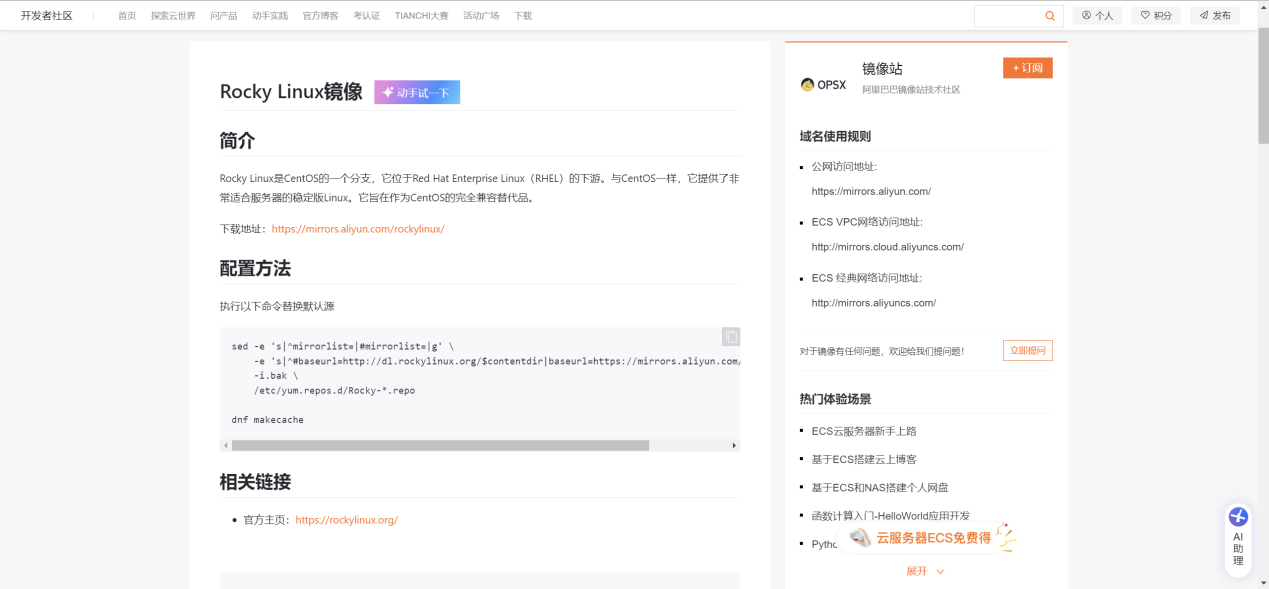Click the OPSX logo

pos(823,85)
